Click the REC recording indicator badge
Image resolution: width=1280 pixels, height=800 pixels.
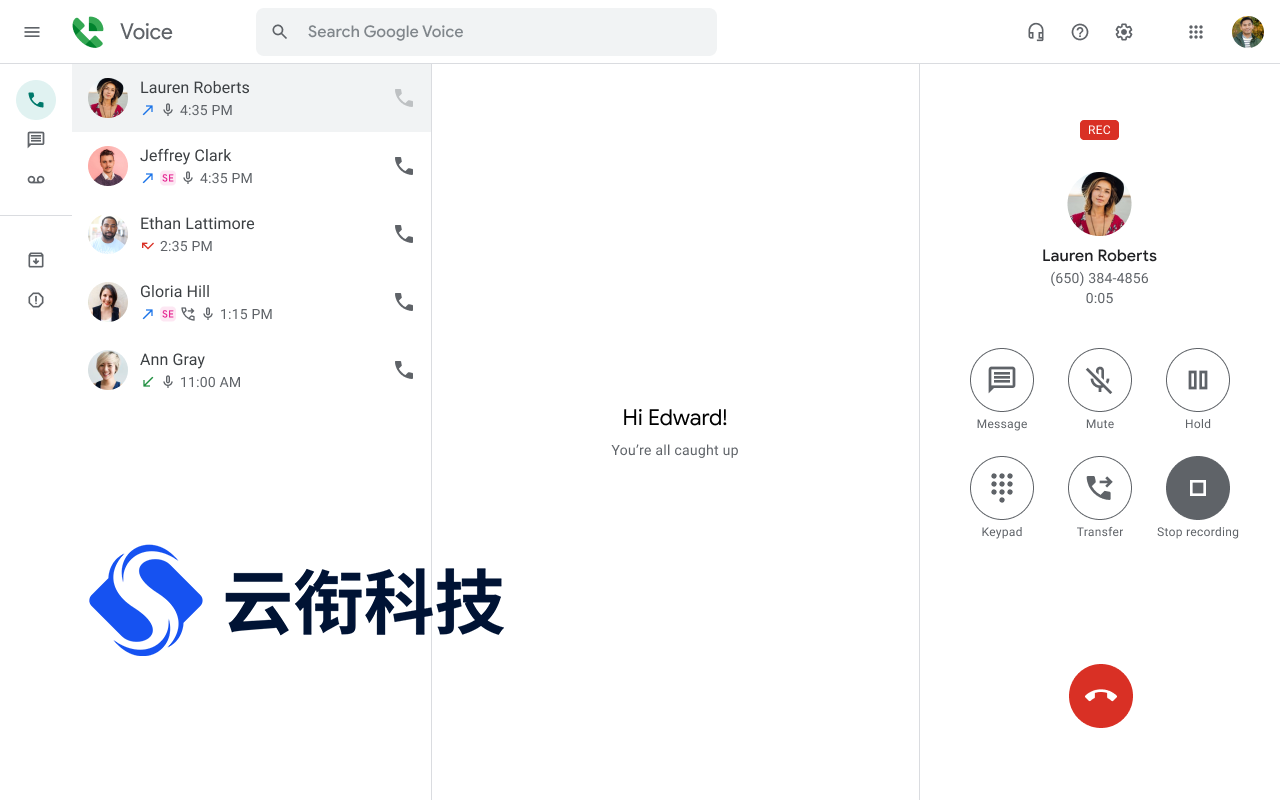pyautogui.click(x=1099, y=130)
